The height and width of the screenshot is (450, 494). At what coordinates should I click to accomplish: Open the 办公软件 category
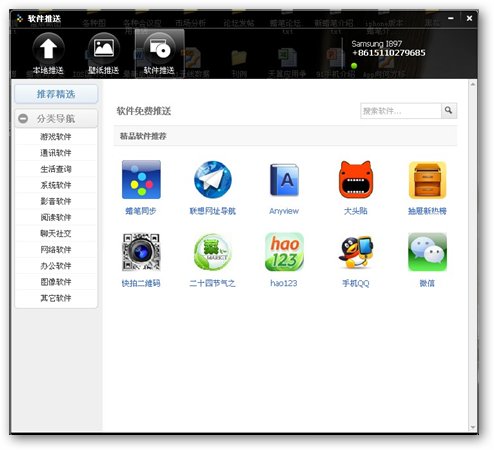tap(56, 266)
